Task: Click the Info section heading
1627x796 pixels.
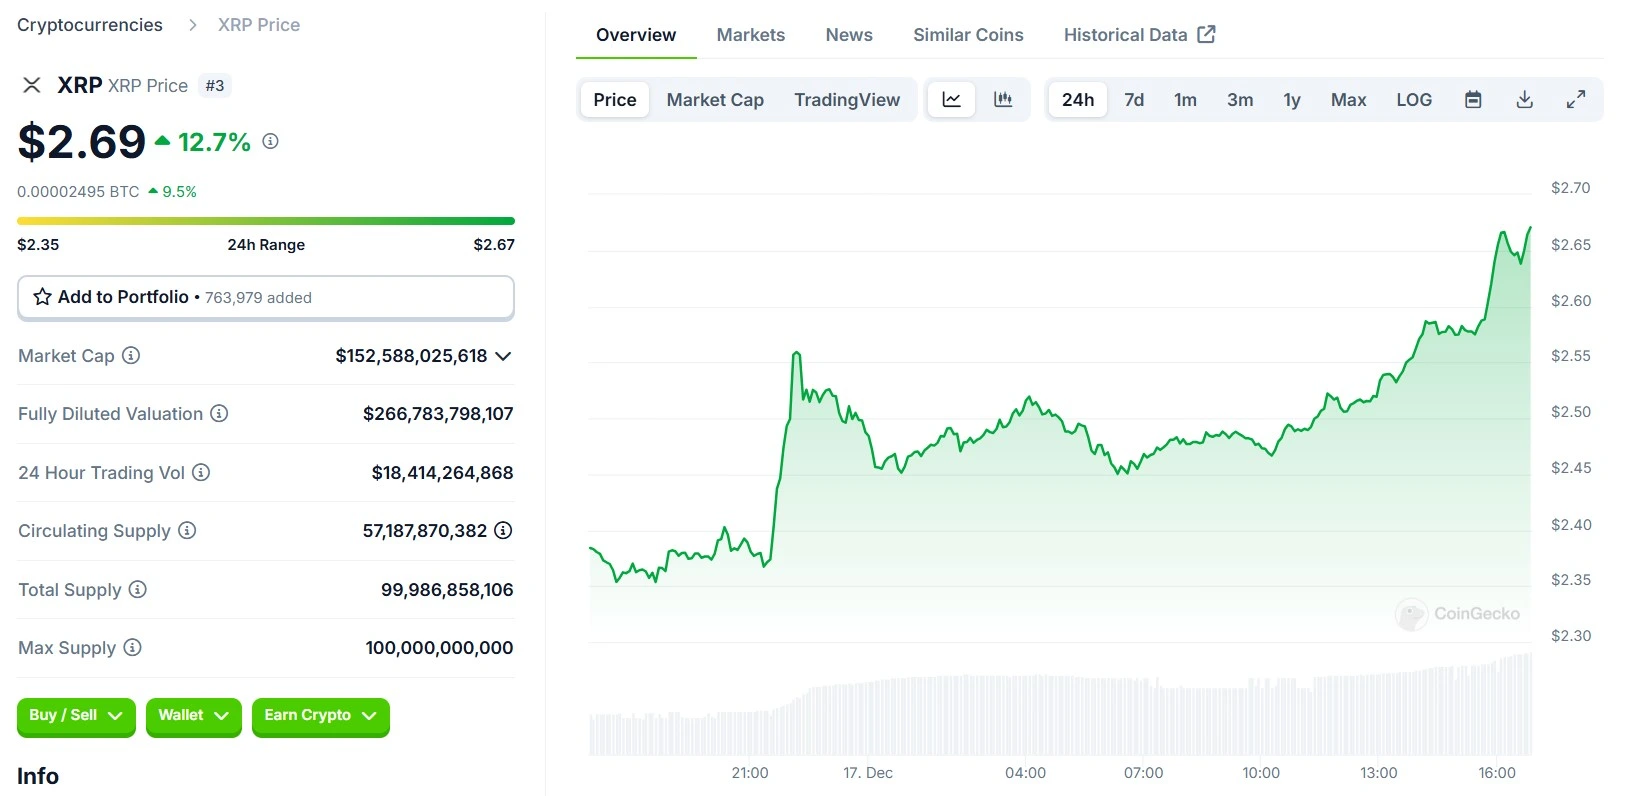Action: [x=38, y=776]
